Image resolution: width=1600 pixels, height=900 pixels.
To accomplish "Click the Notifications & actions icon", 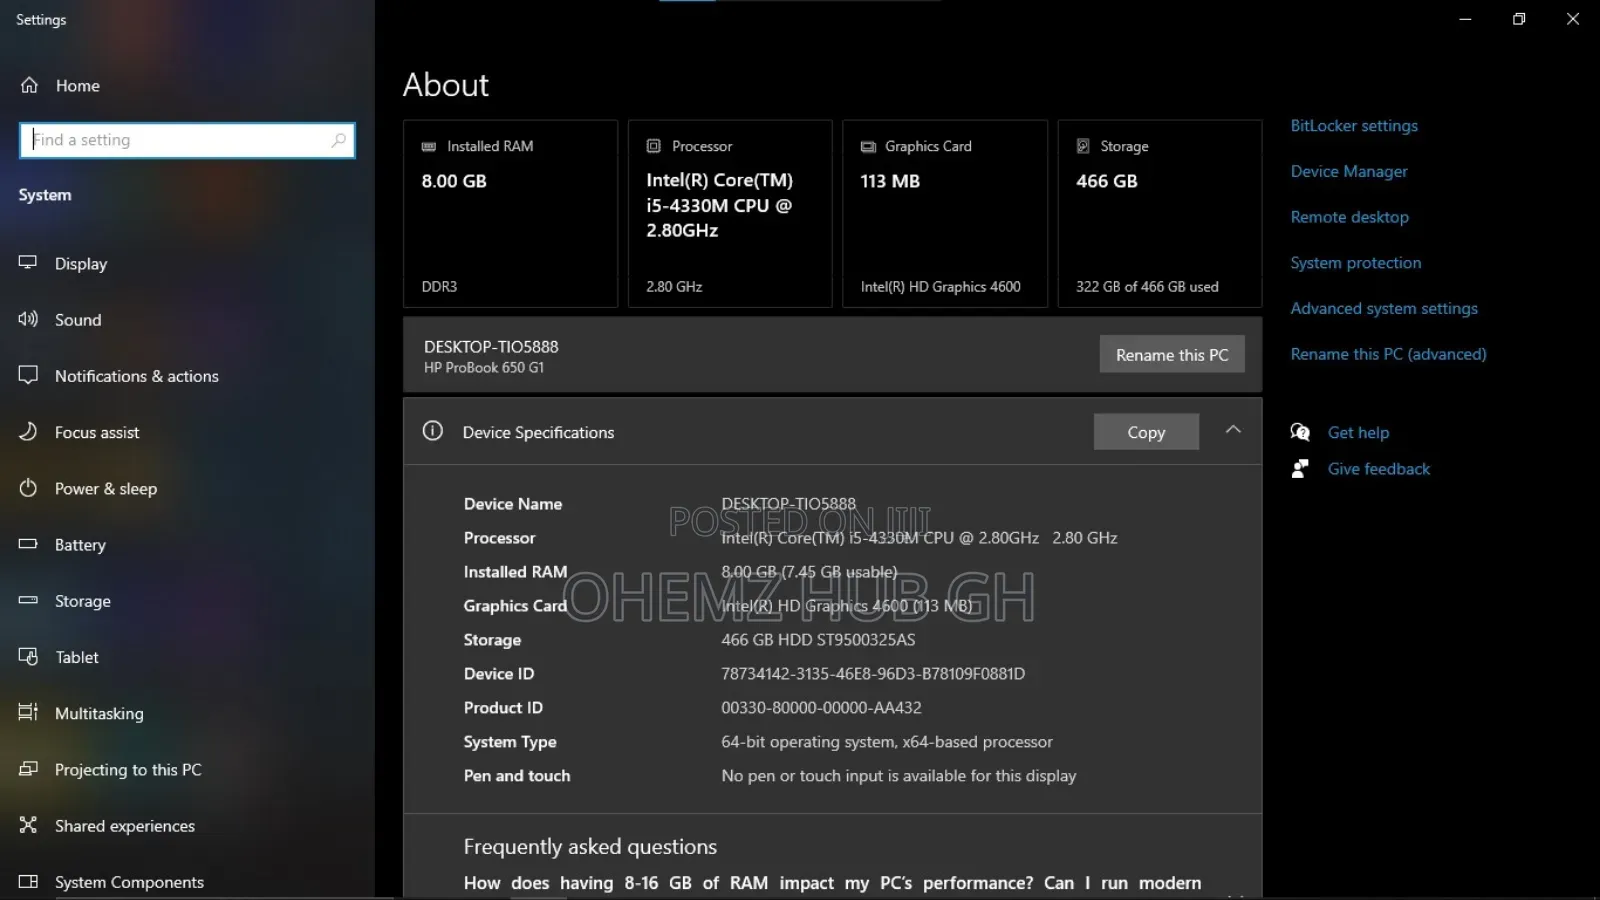I will tap(28, 375).
